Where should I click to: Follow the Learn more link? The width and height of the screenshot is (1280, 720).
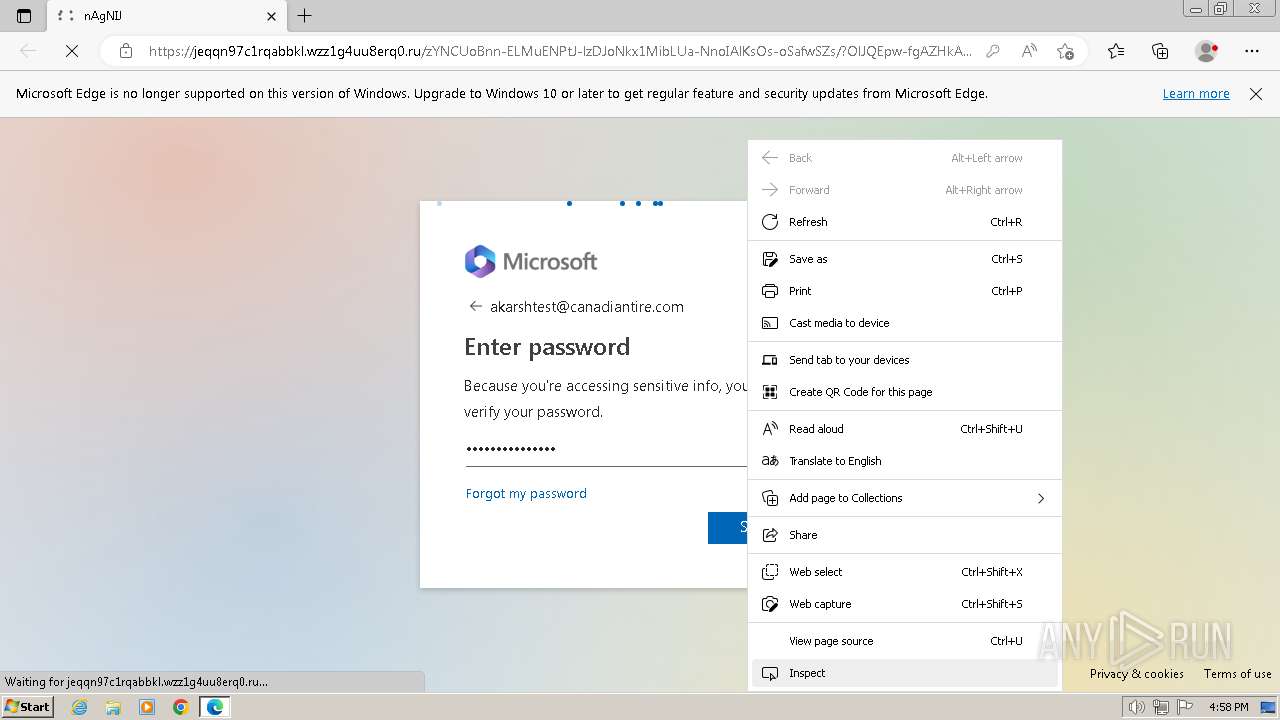click(1196, 93)
